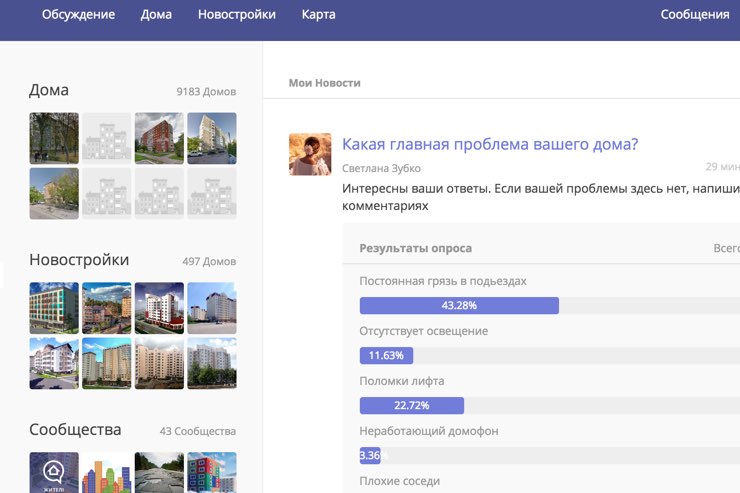Open the tall white tower thumbnail in Дома
The width and height of the screenshot is (740, 493).
point(211,138)
